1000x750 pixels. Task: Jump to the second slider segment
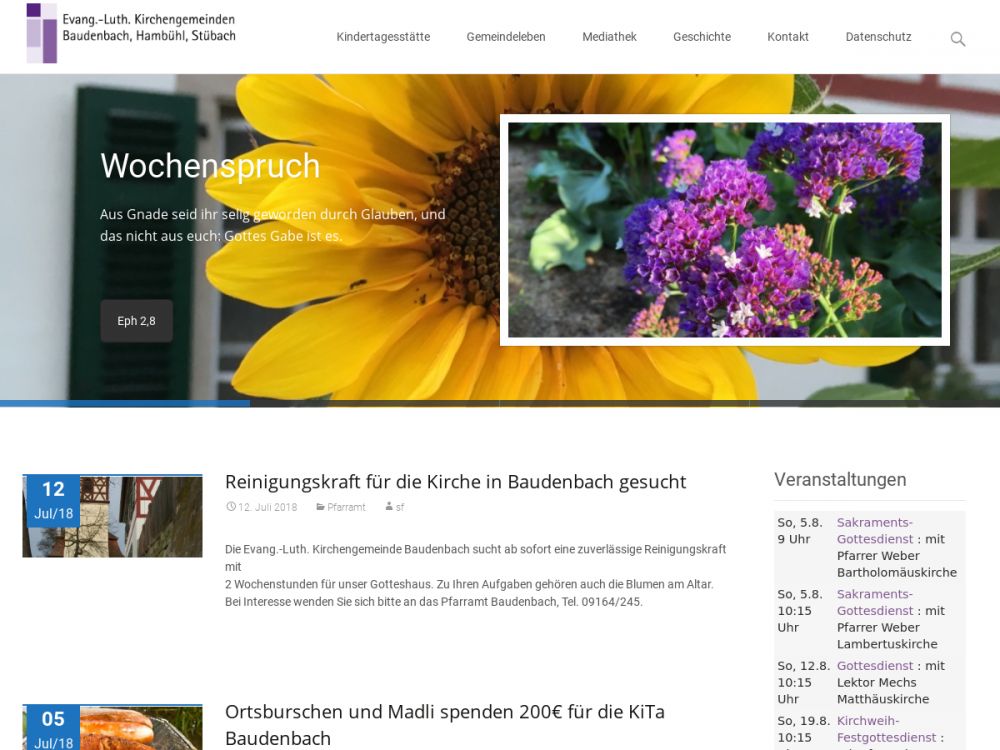[x=374, y=404]
